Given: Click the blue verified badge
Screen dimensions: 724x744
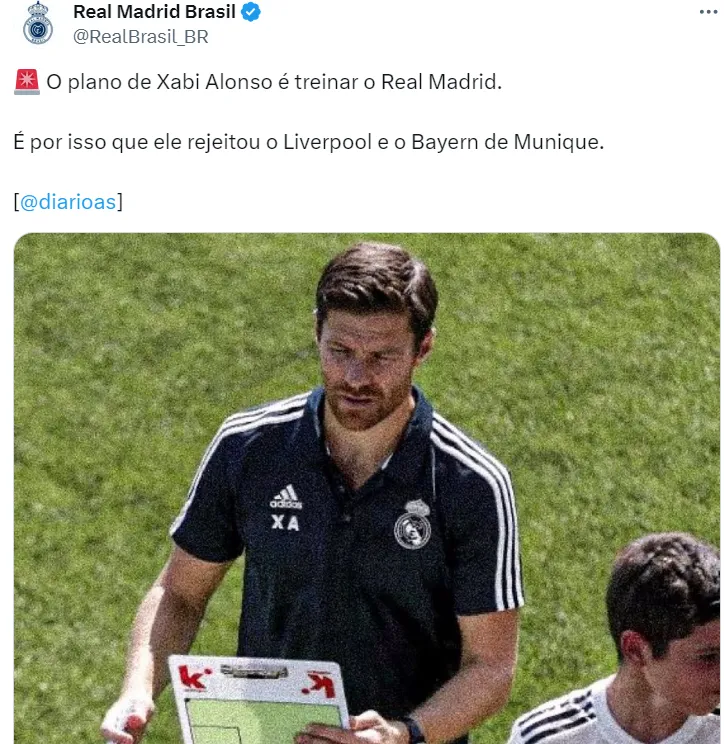Looking at the screenshot, I should (x=251, y=12).
